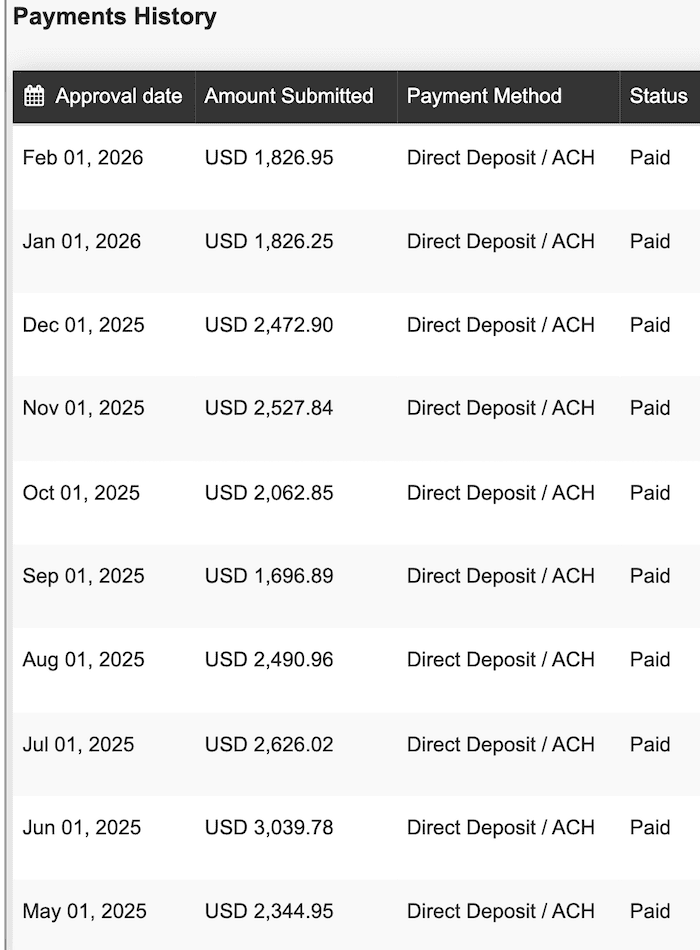This screenshot has width=700, height=950.
Task: Click Direct Deposit / ACH for Sep 01, 2025
Action: pos(500,576)
